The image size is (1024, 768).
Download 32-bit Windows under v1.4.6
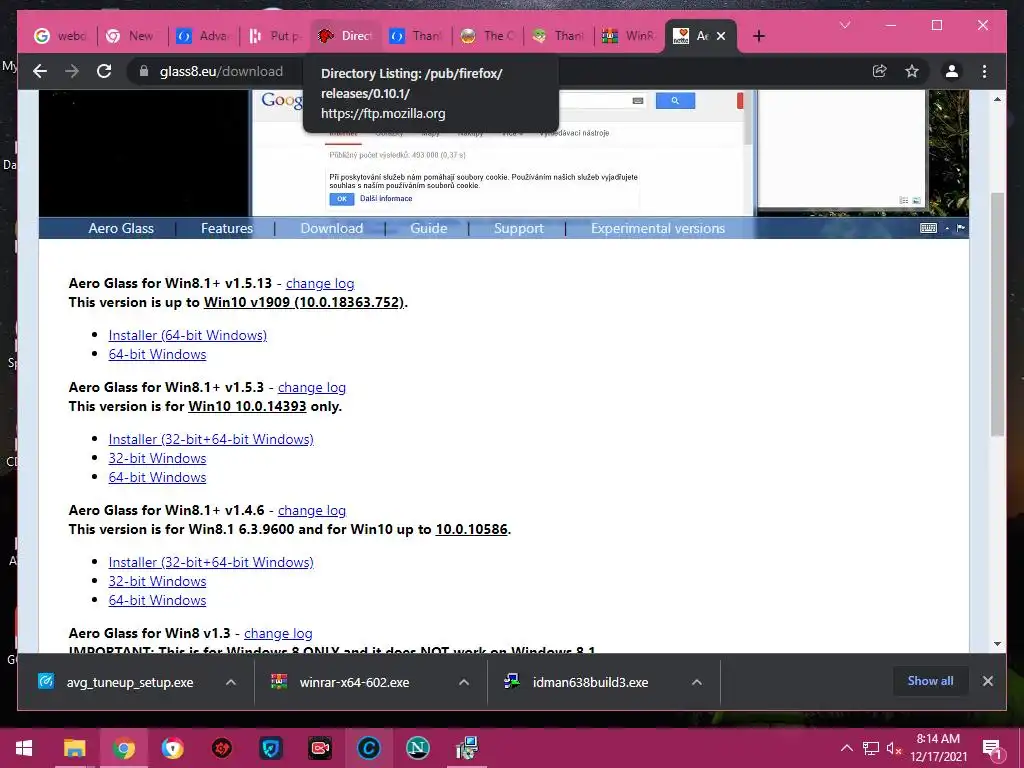pyautogui.click(x=157, y=581)
